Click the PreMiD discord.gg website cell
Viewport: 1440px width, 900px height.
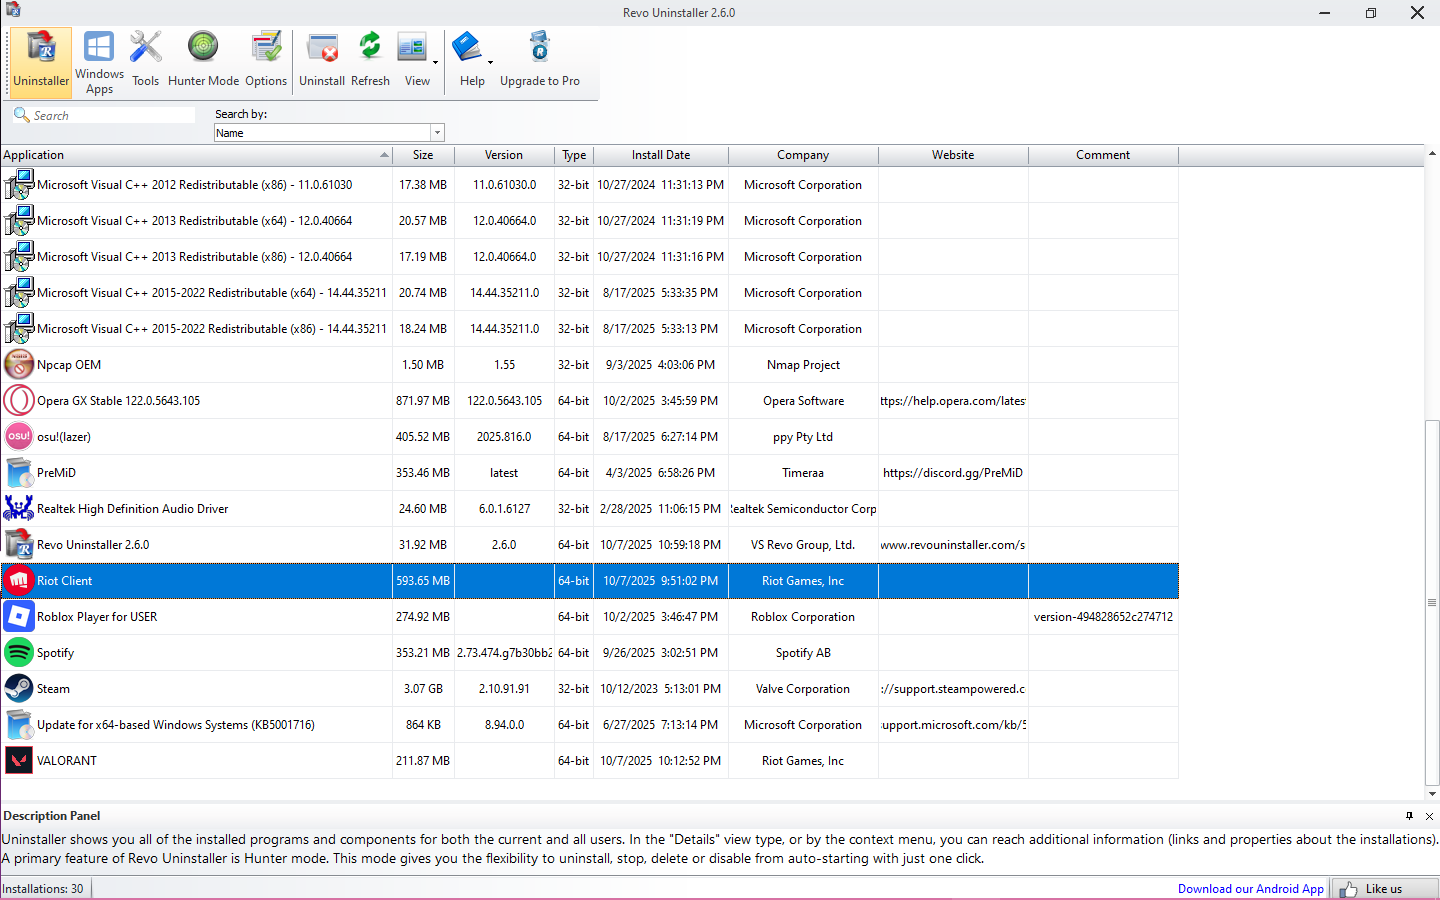click(953, 473)
